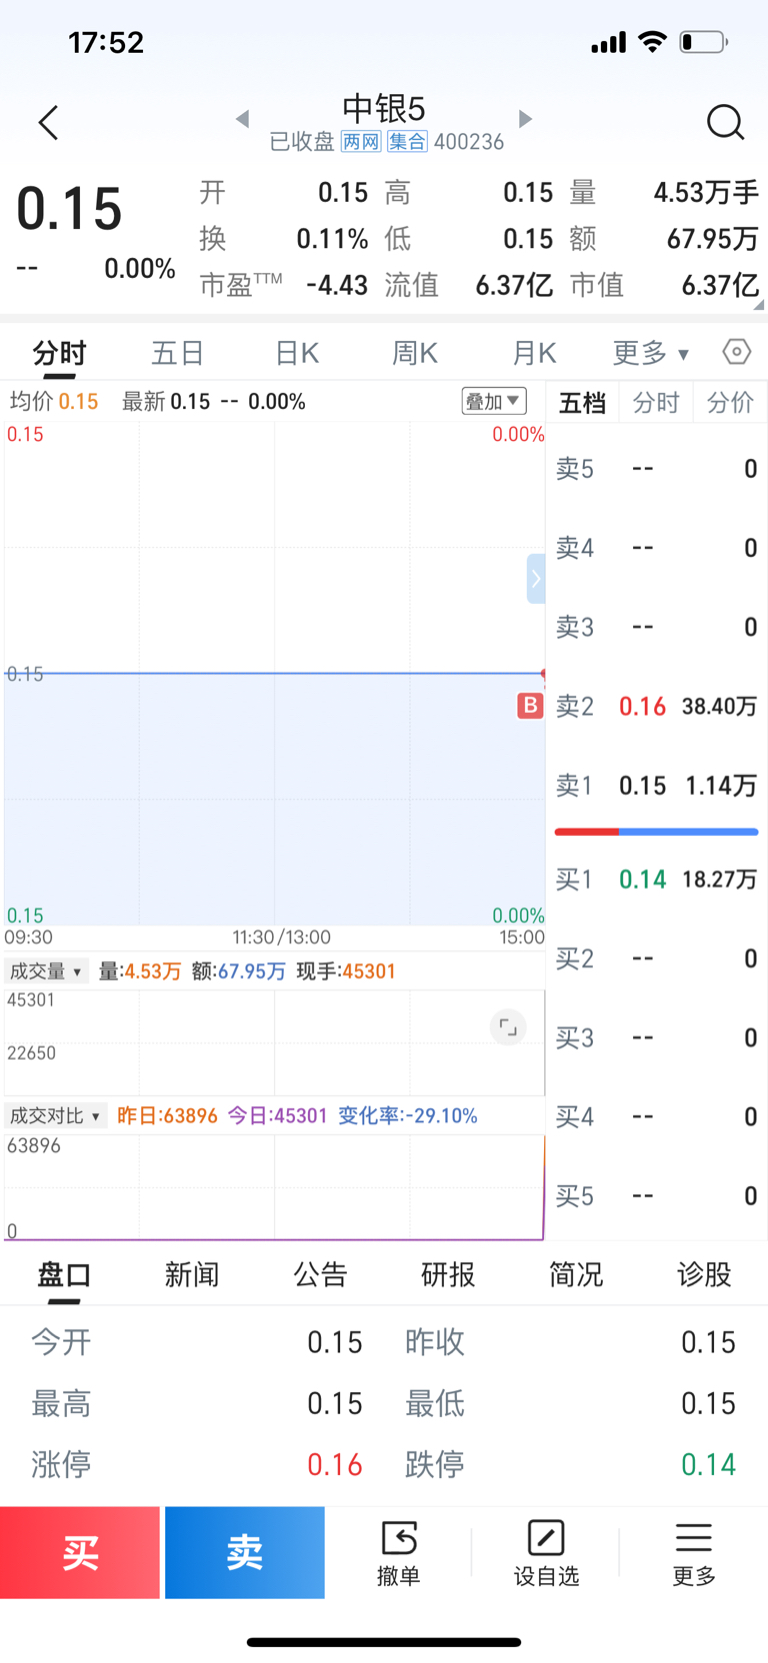Open the search magnifier icon
Screen dimensions: 768x1663
pyautogui.click(x=725, y=123)
